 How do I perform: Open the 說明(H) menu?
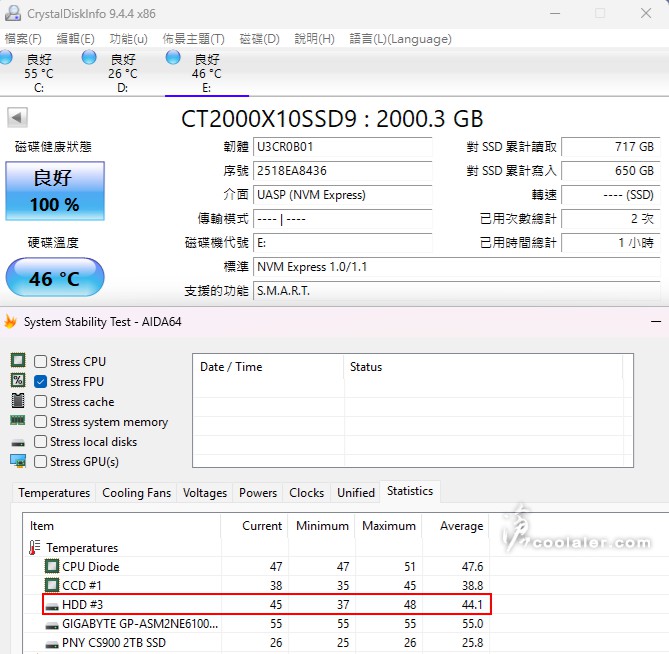pos(314,39)
